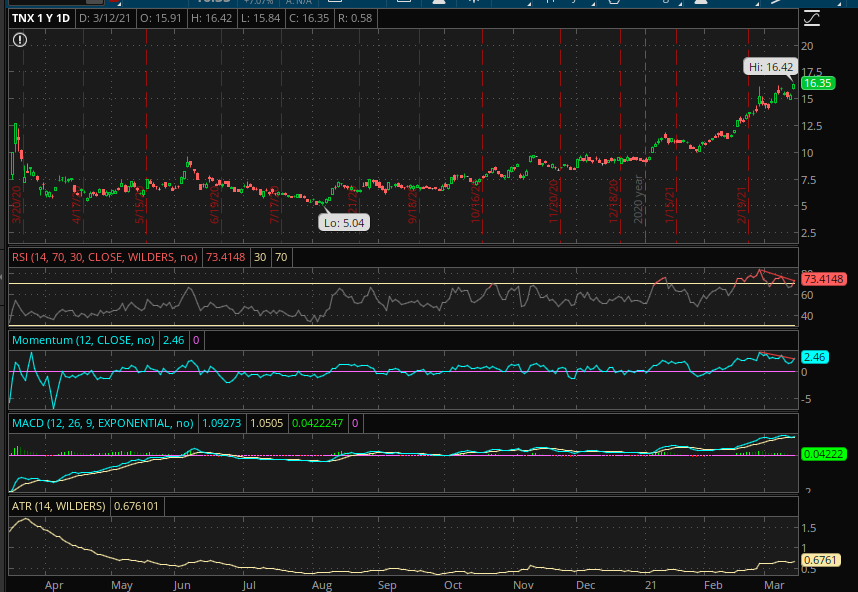Open the RSI study title label
The height and width of the screenshot is (592, 858).
104,257
